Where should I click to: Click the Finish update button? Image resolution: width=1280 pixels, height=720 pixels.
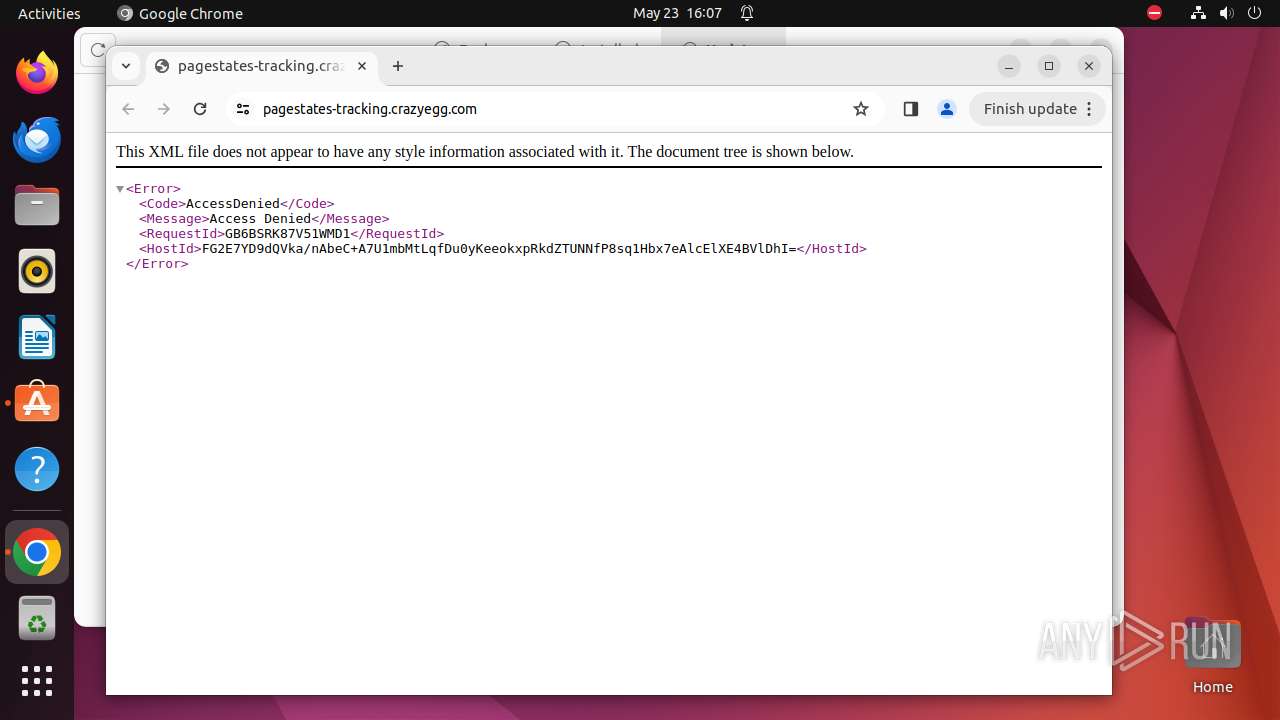coord(1038,109)
